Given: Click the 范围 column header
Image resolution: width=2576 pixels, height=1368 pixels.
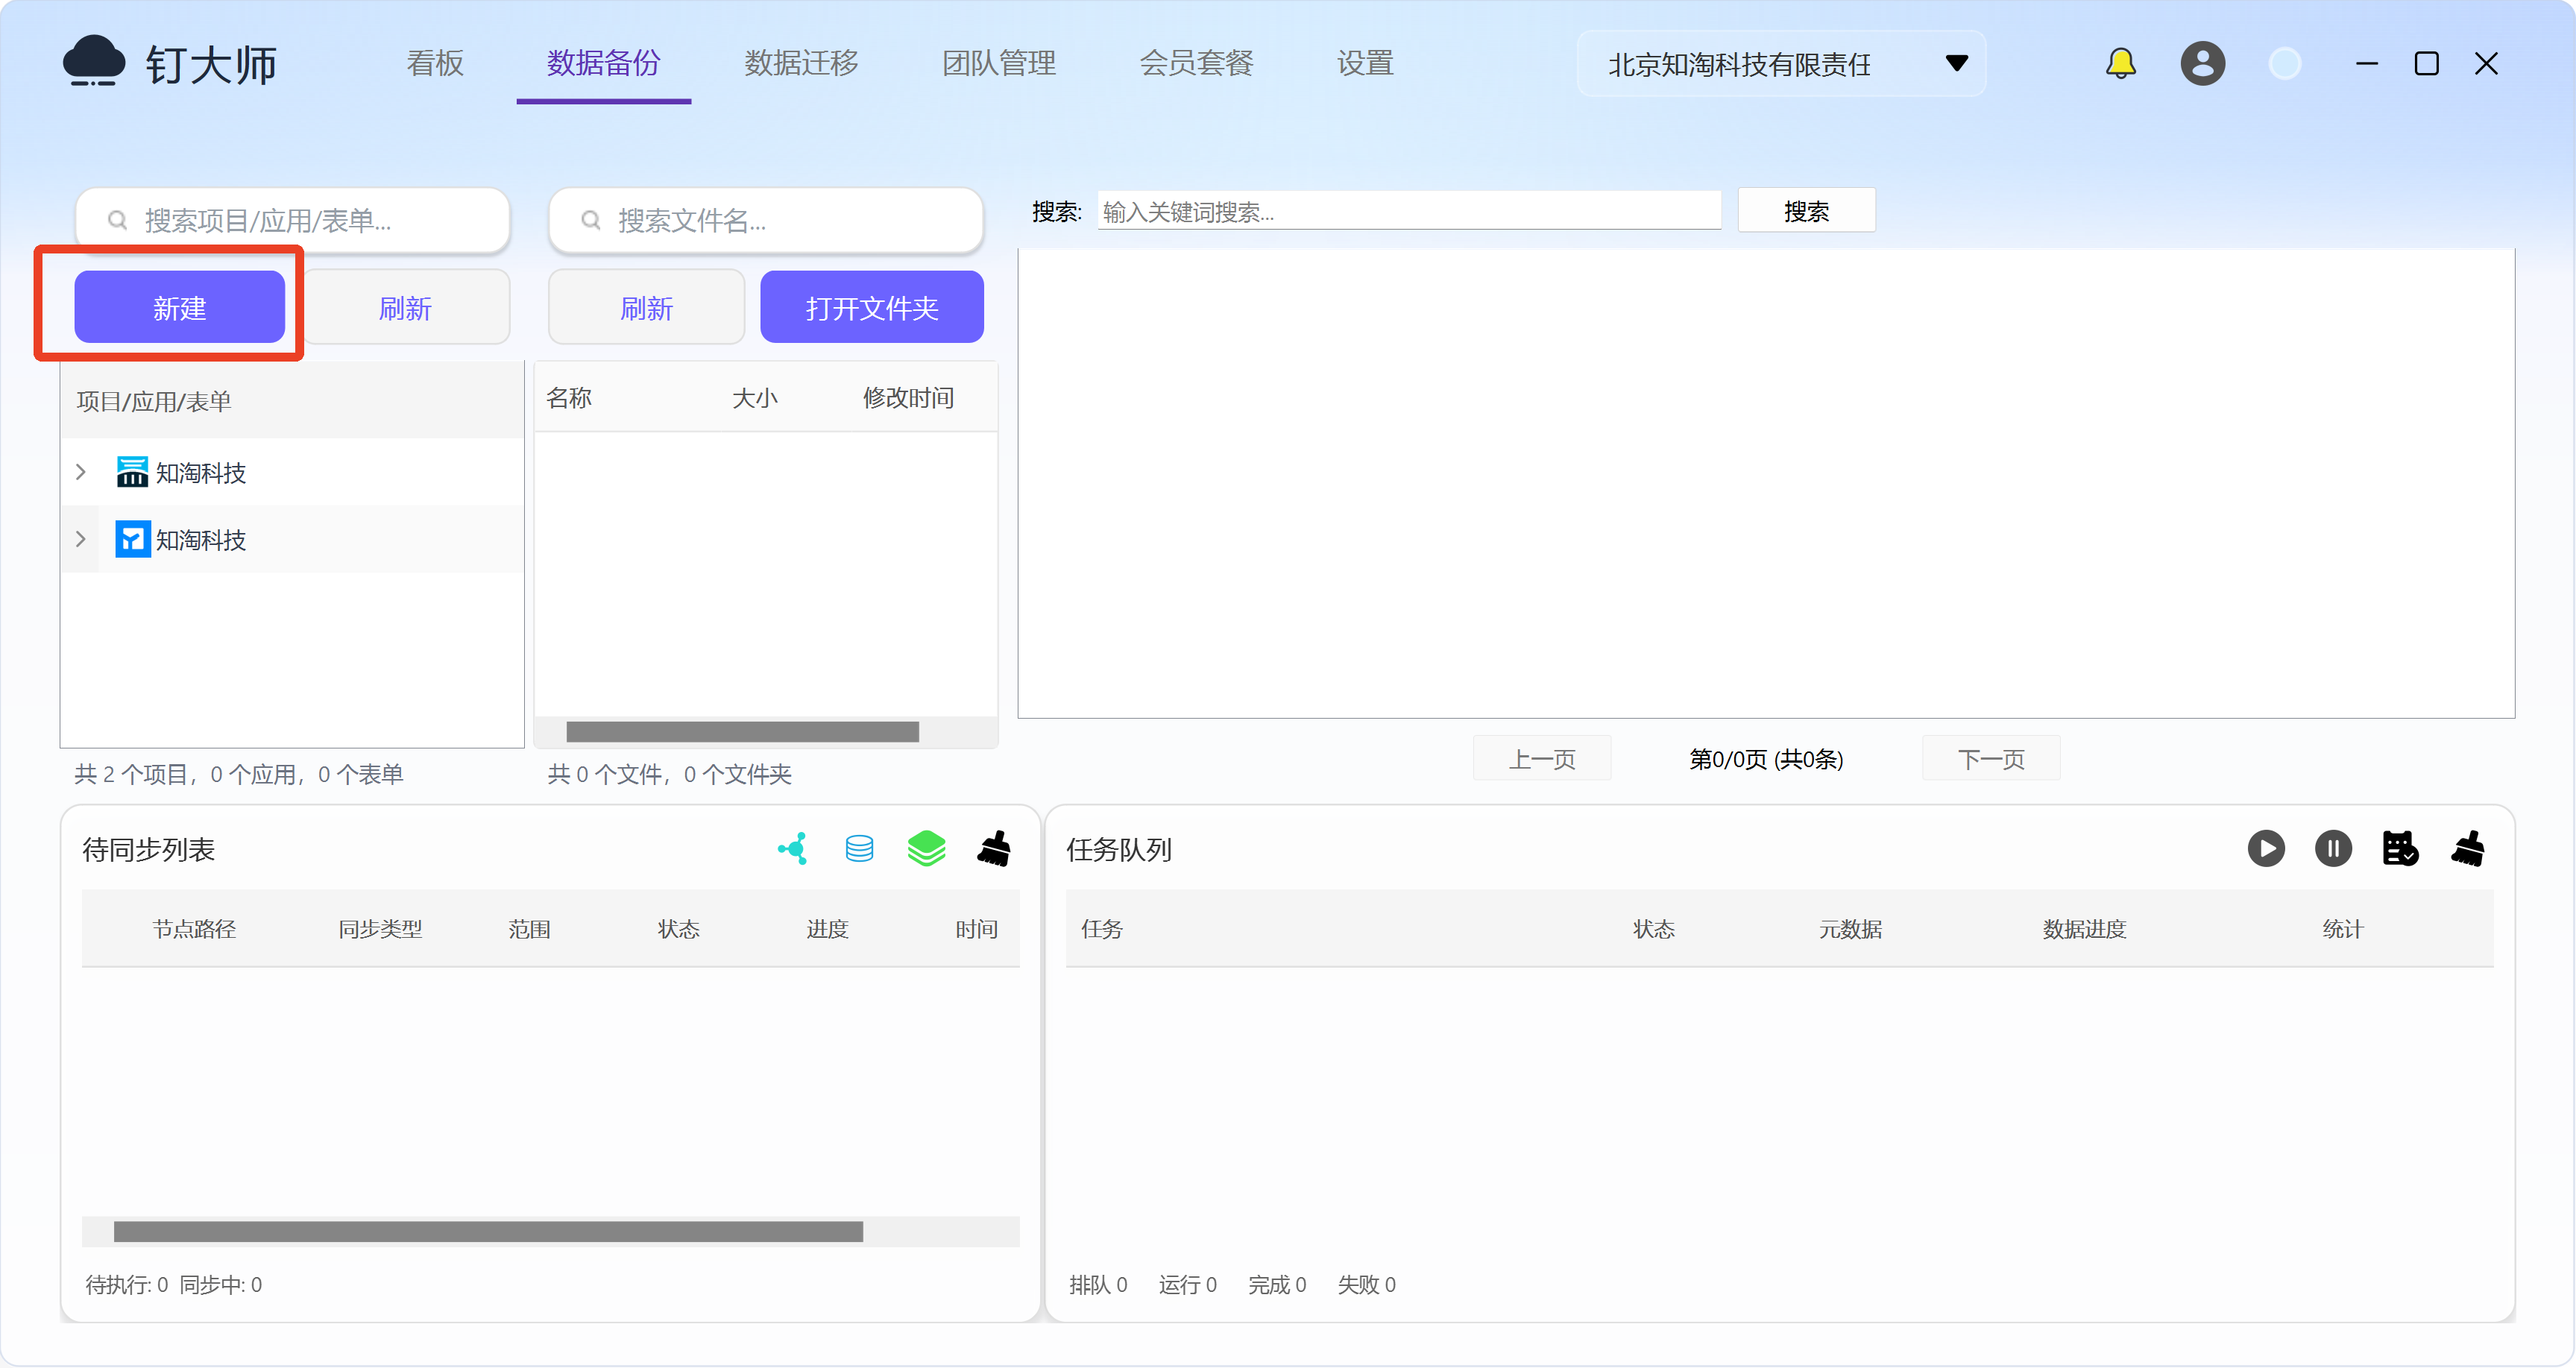Looking at the screenshot, I should click(529, 928).
